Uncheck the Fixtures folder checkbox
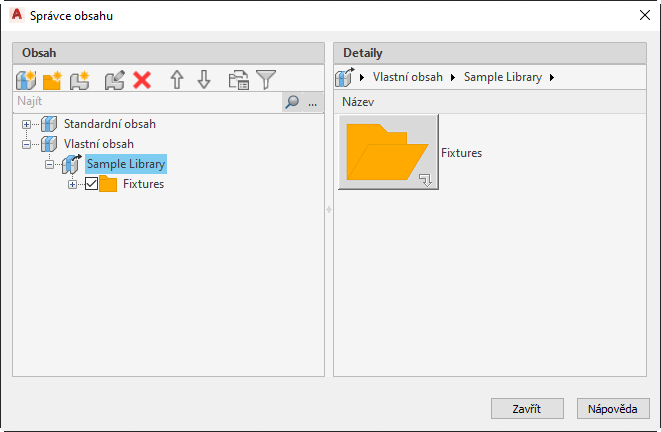Screen dimensions: 661x432 [x=92, y=184]
